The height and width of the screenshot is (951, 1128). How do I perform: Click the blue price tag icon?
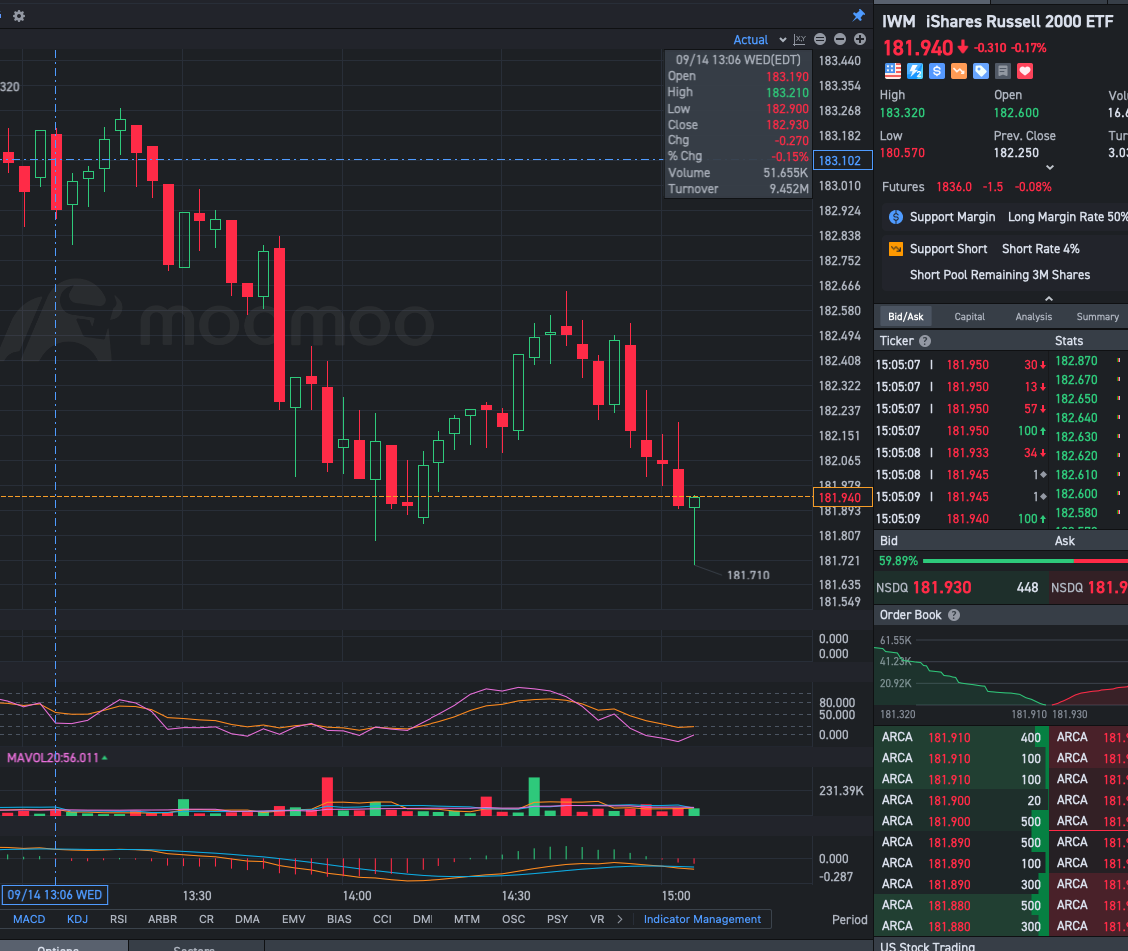[x=981, y=70]
